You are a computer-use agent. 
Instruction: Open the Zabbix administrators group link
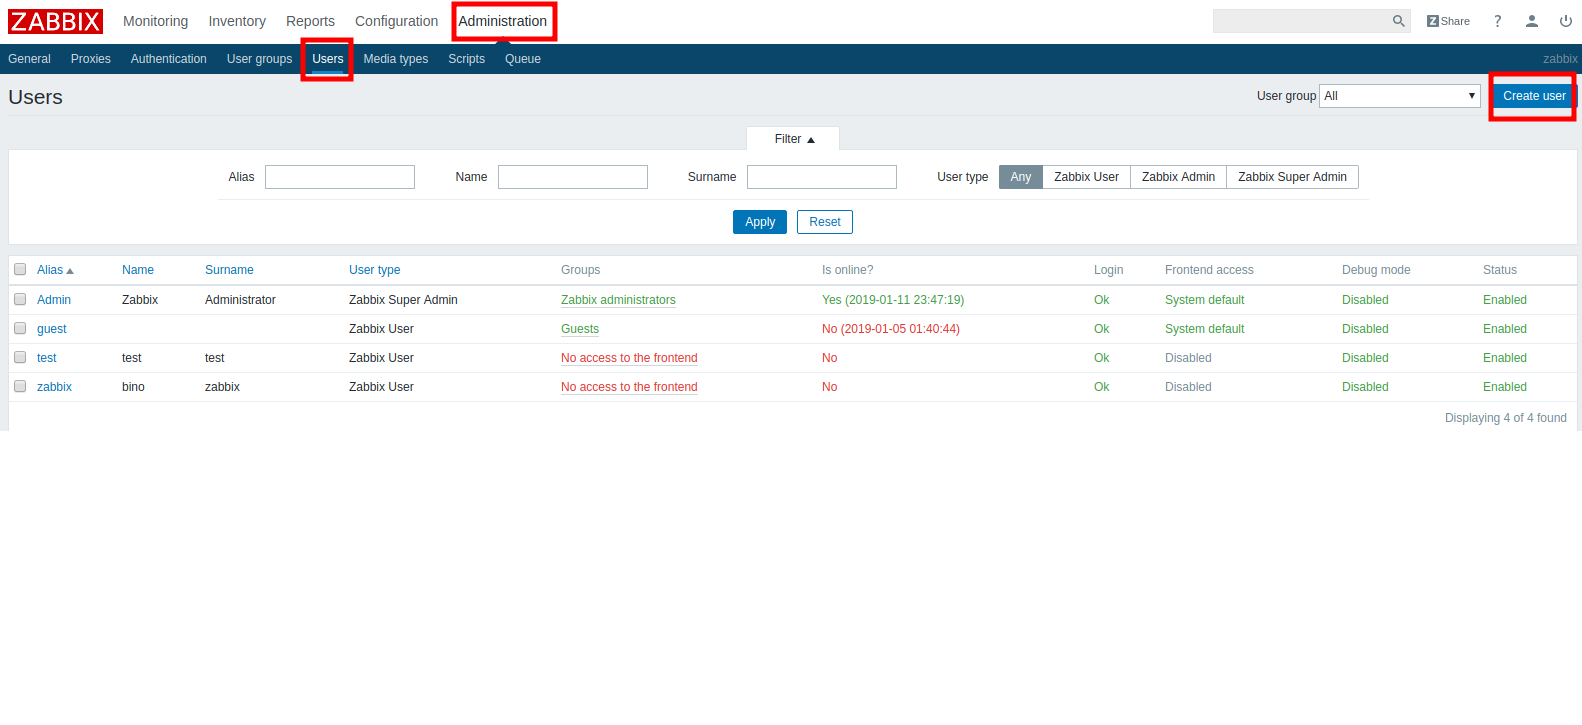click(x=618, y=300)
